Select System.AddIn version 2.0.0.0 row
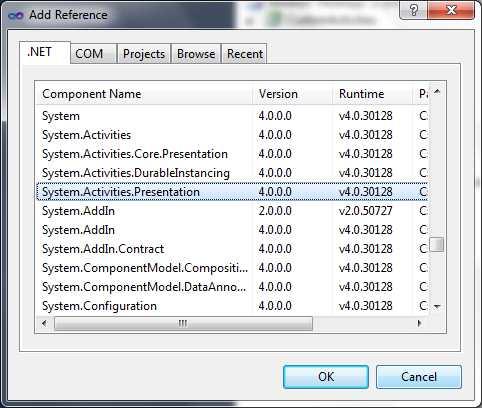 [x=232, y=211]
